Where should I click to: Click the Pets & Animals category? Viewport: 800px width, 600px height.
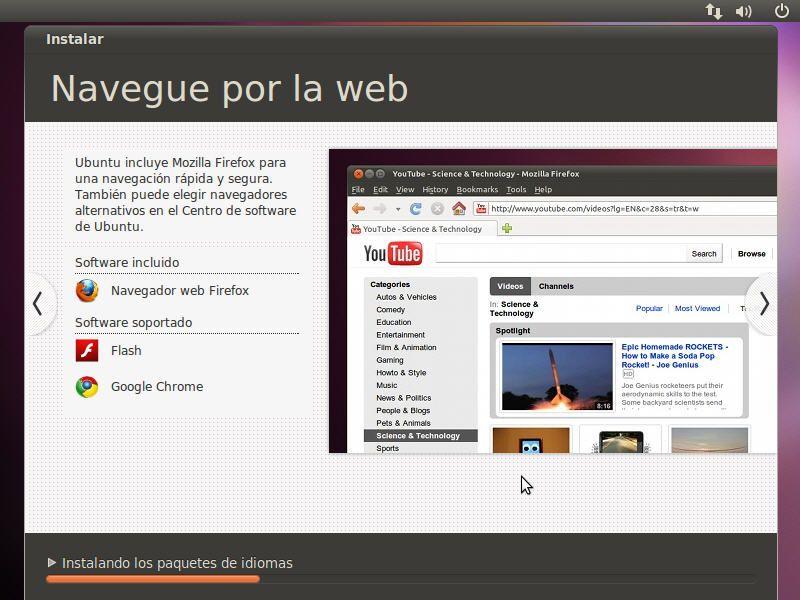pos(403,423)
